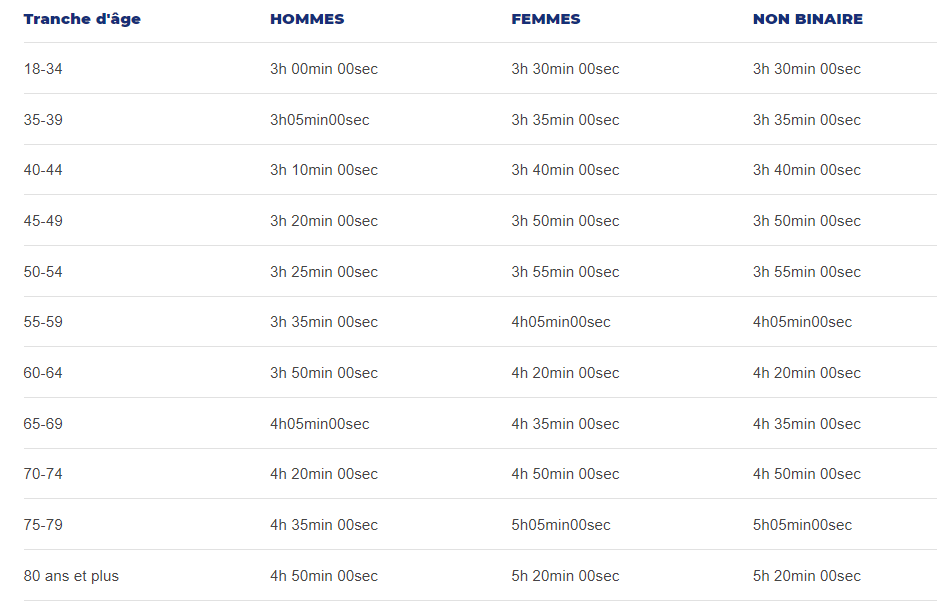Select the men's 45-49 time 3h 20min 00sec
The width and height of the screenshot is (937, 608).
click(324, 221)
